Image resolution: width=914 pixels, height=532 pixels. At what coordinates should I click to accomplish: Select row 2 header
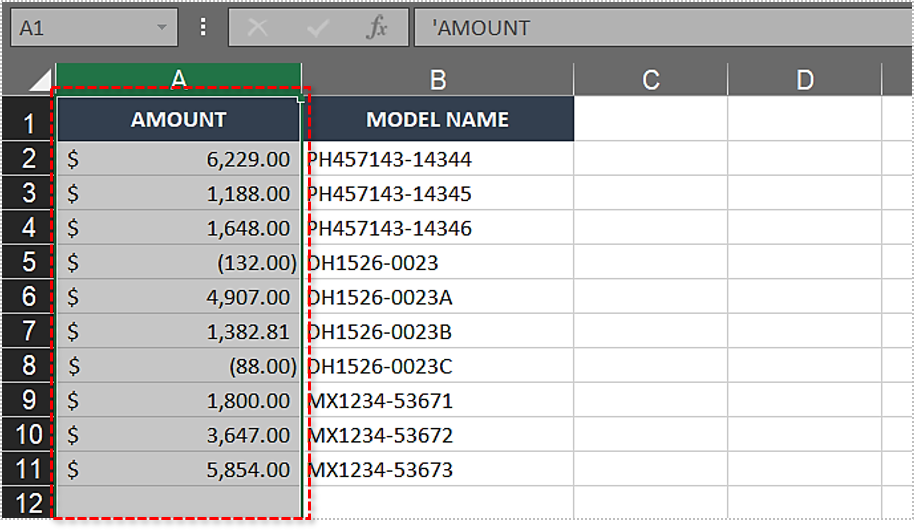(27, 158)
